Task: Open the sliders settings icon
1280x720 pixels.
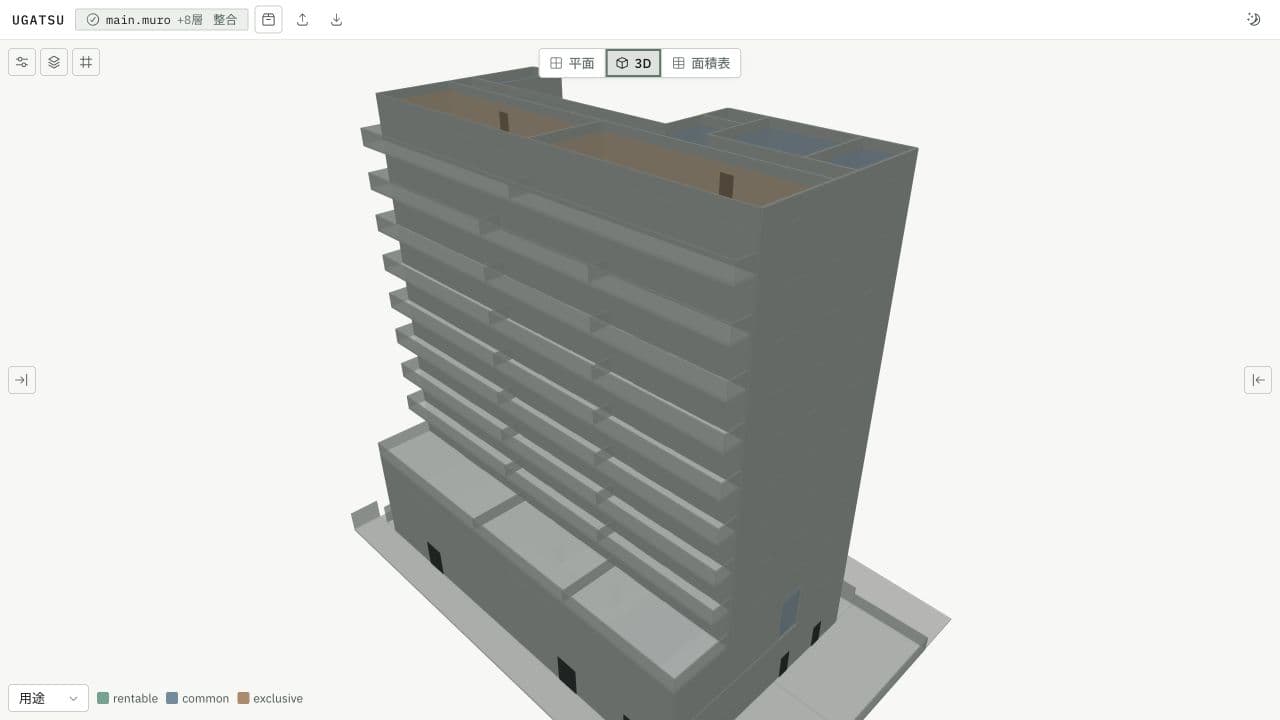Action: (22, 62)
